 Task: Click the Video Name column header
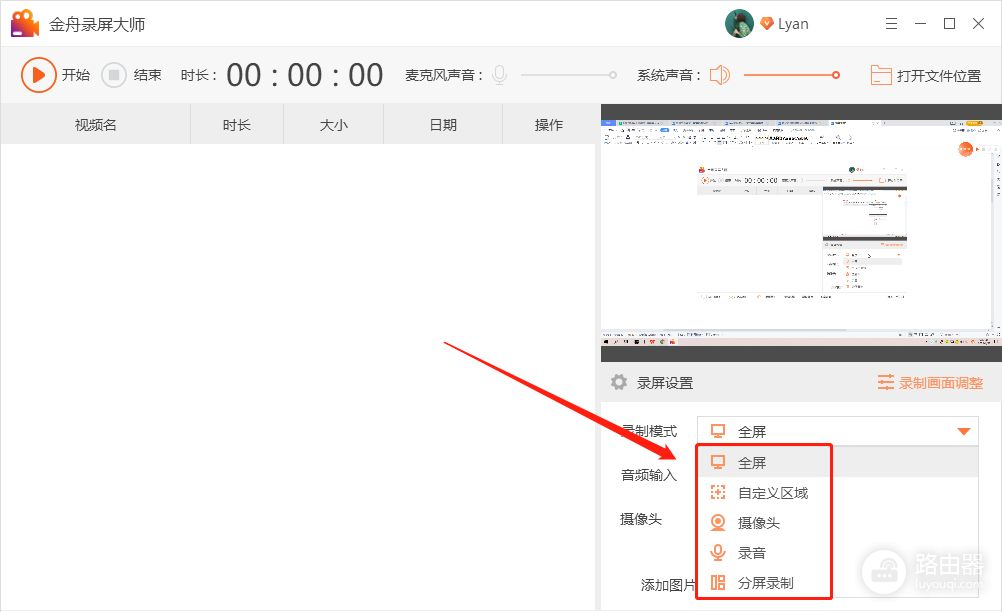click(96, 125)
